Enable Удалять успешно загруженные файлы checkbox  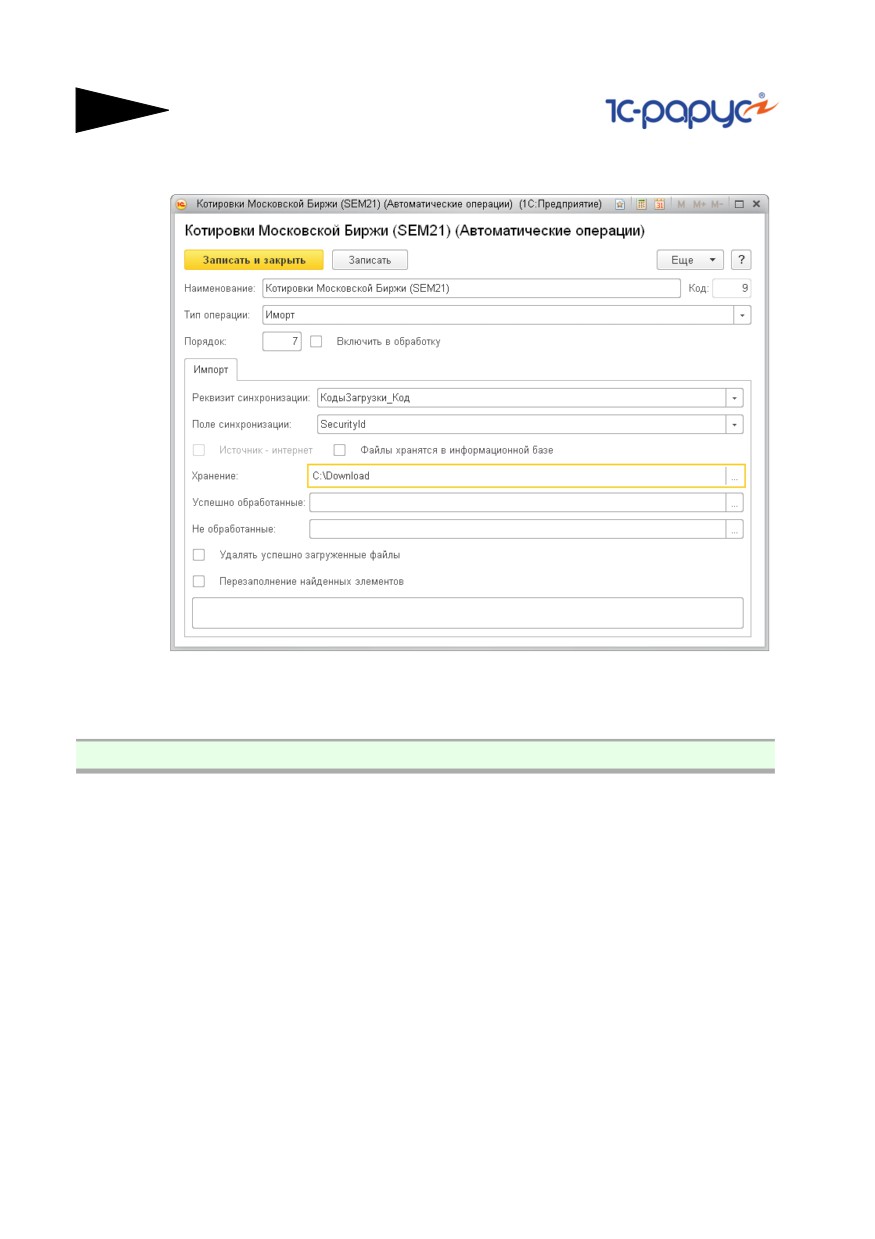(x=199, y=554)
